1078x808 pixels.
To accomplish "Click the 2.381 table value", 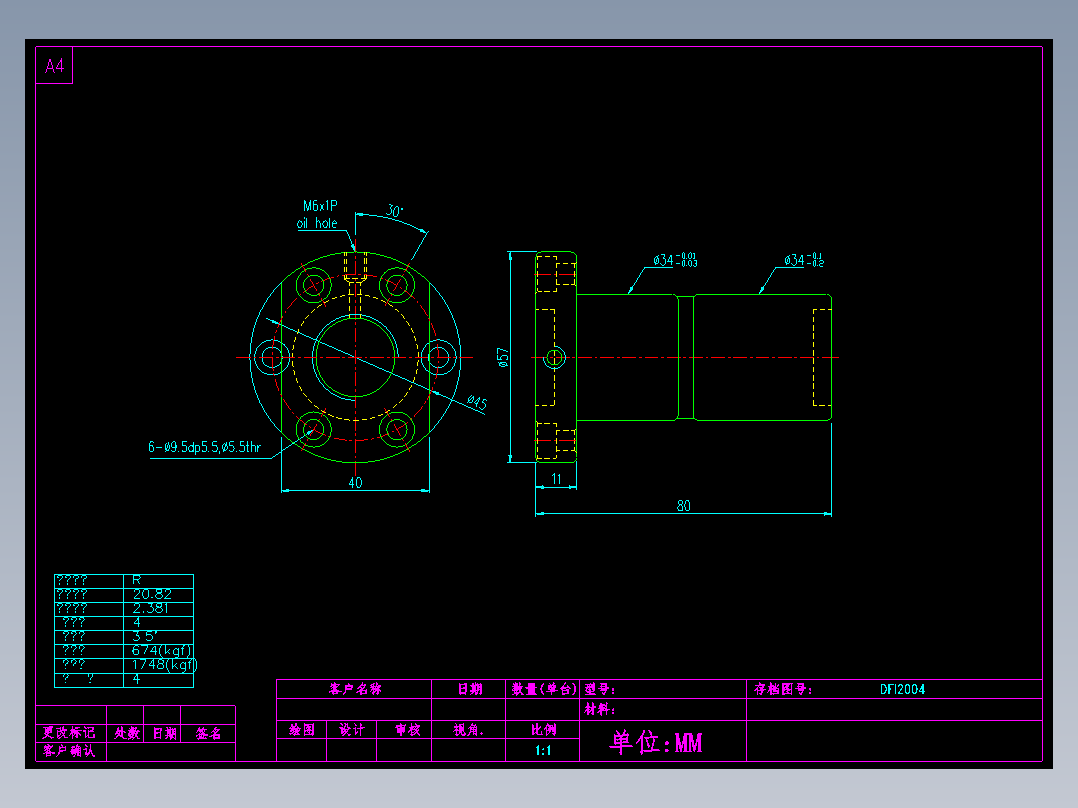I will 151,608.
